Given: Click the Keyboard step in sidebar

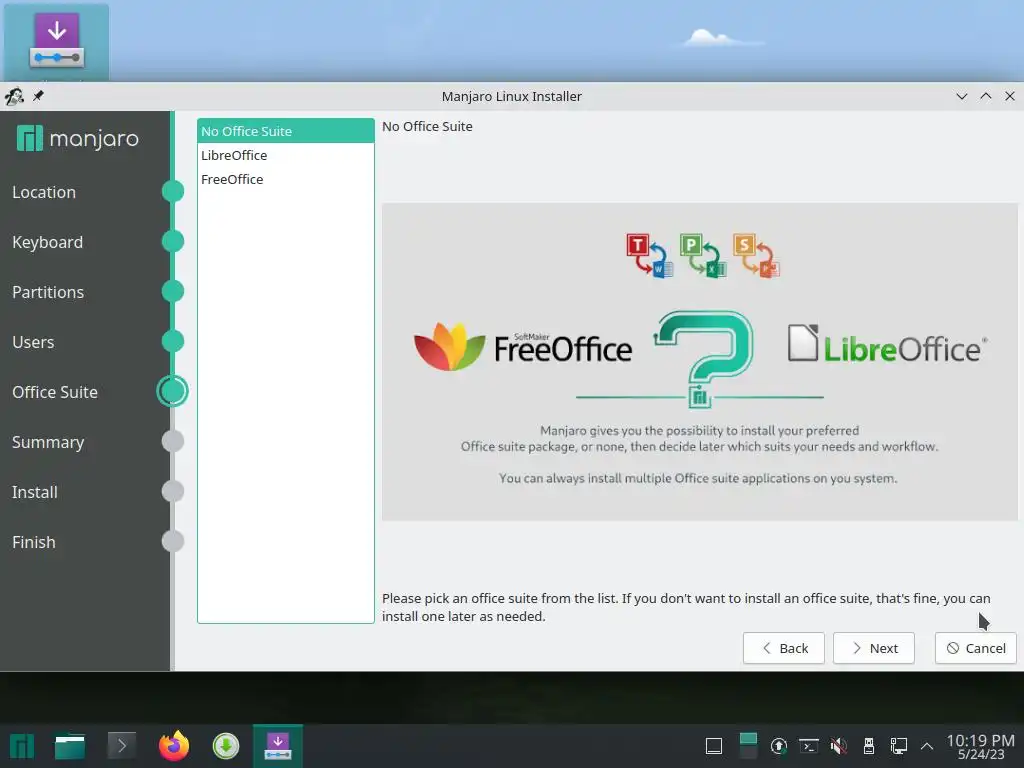Looking at the screenshot, I should coord(48,242).
